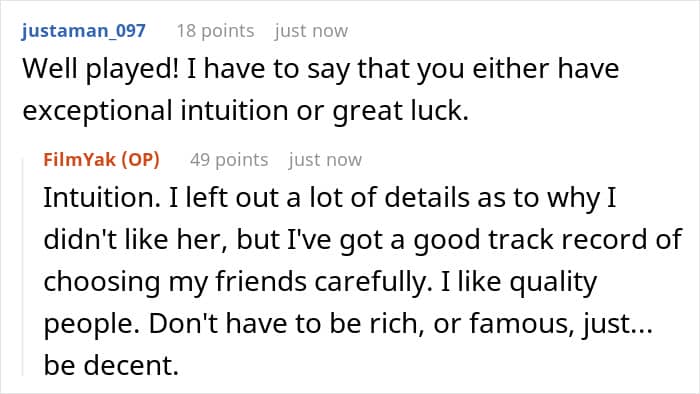Click the phrase "choosing my friends carefully"
Image resolution: width=700 pixels, height=394 pixels.
(x=236, y=282)
